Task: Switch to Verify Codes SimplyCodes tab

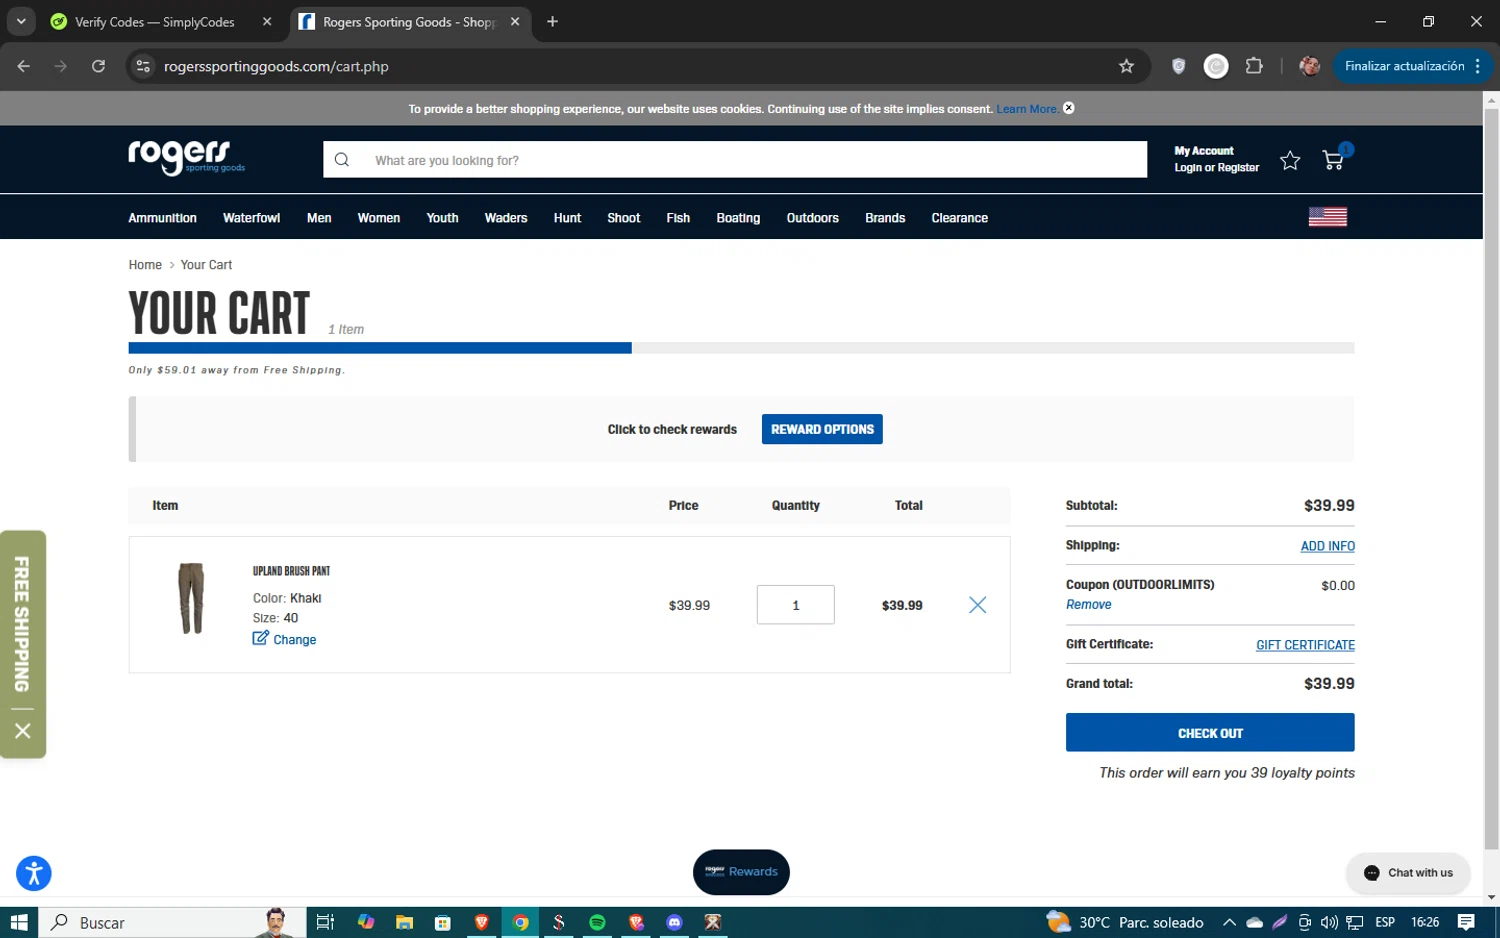Action: click(155, 22)
